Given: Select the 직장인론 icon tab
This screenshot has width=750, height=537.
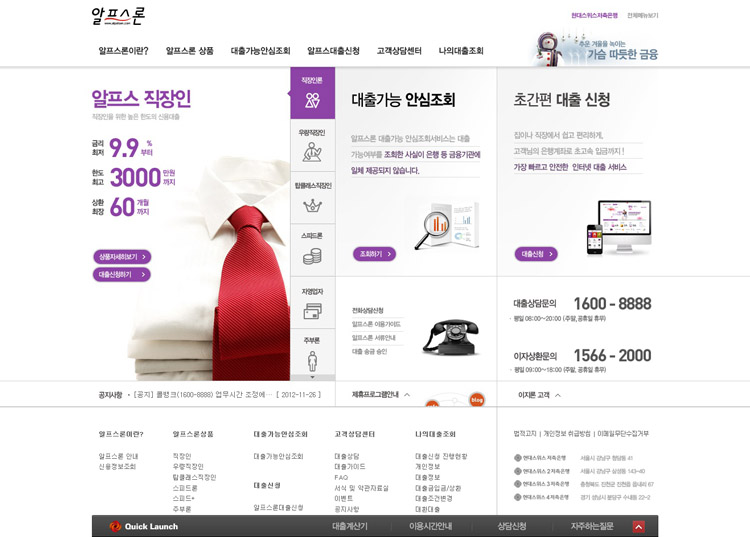Looking at the screenshot, I should [x=312, y=93].
